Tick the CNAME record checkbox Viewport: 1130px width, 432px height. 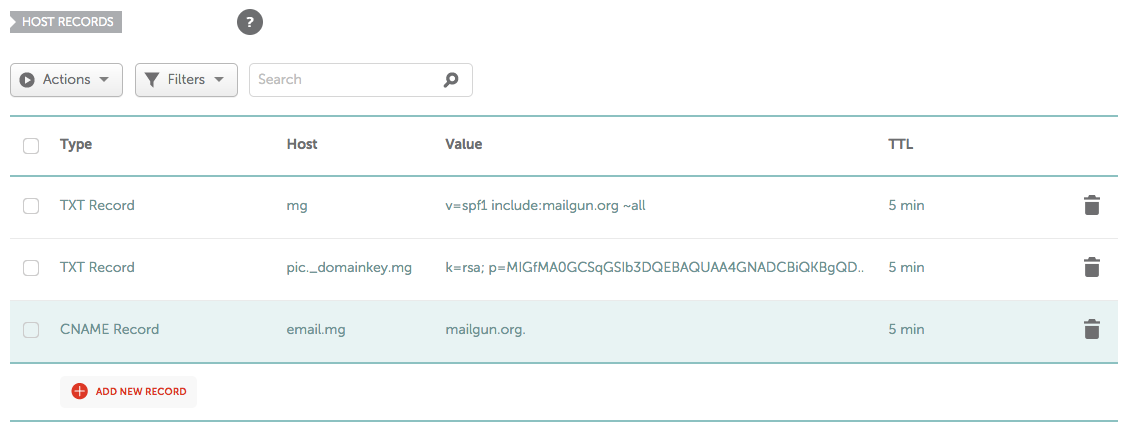[31, 330]
